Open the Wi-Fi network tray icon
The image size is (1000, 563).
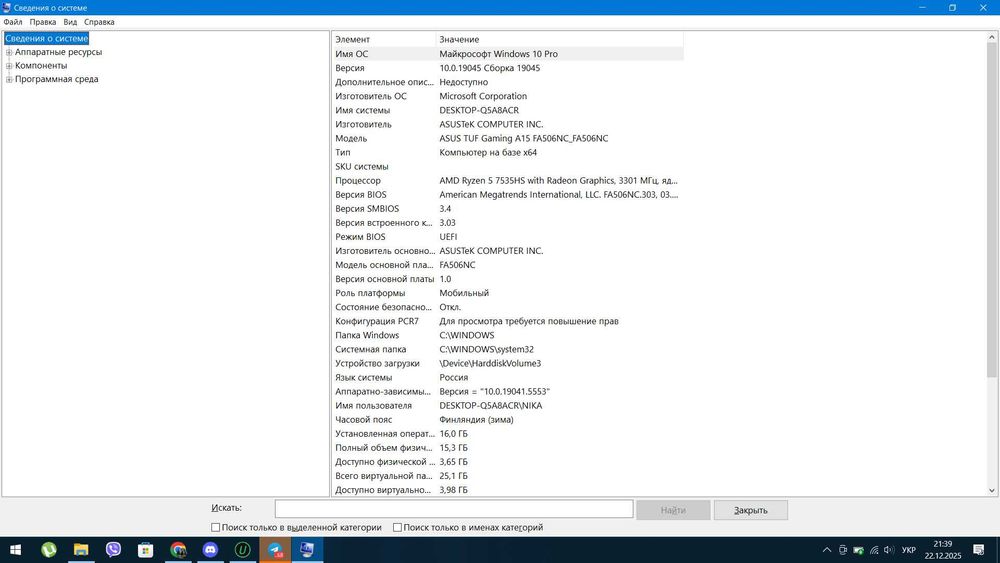pyautogui.click(x=874, y=550)
